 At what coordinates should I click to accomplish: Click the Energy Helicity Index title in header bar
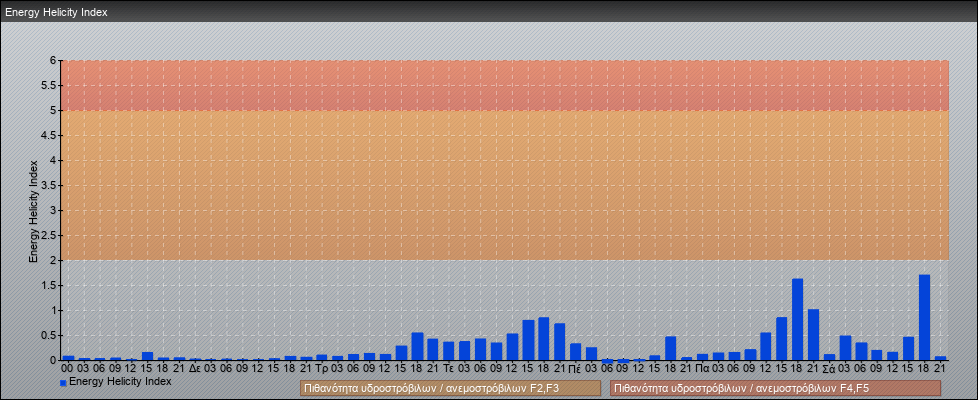[56, 12]
